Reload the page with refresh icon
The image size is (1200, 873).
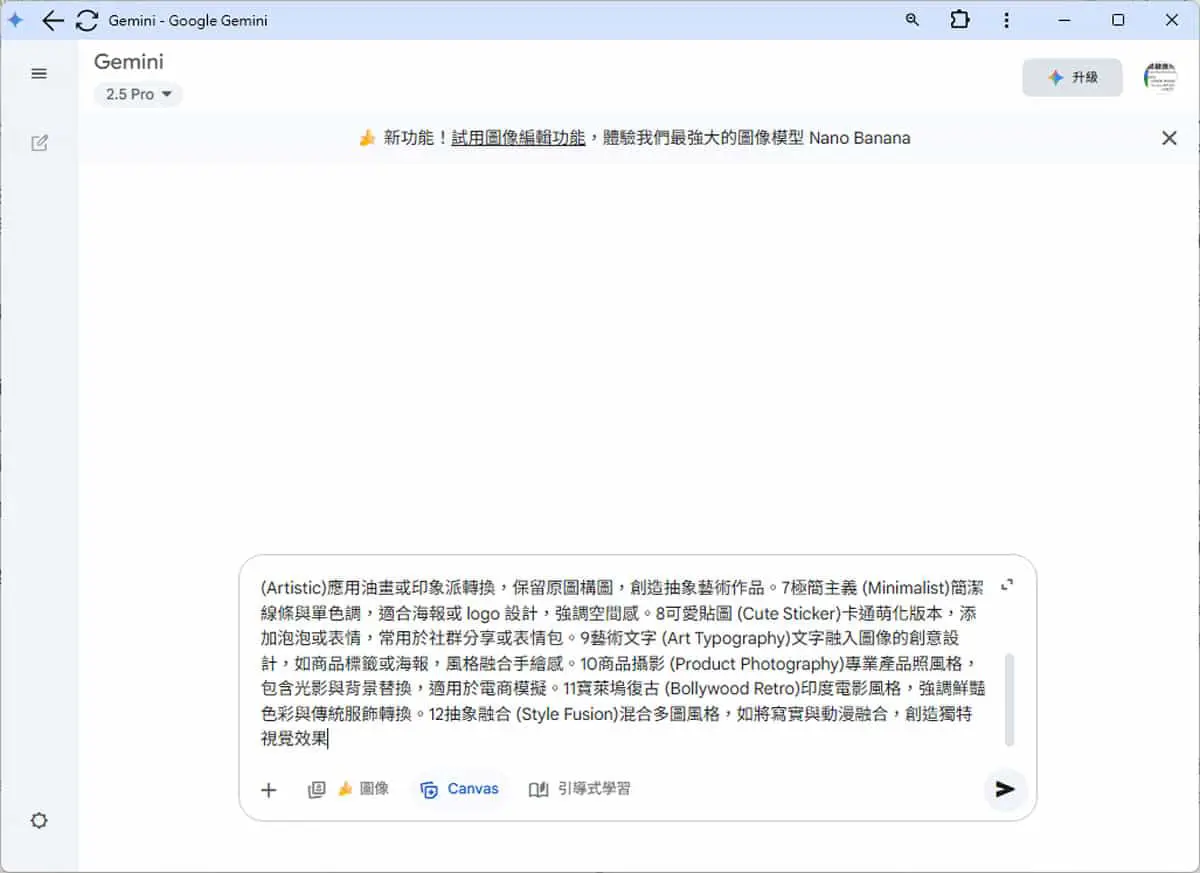87,20
